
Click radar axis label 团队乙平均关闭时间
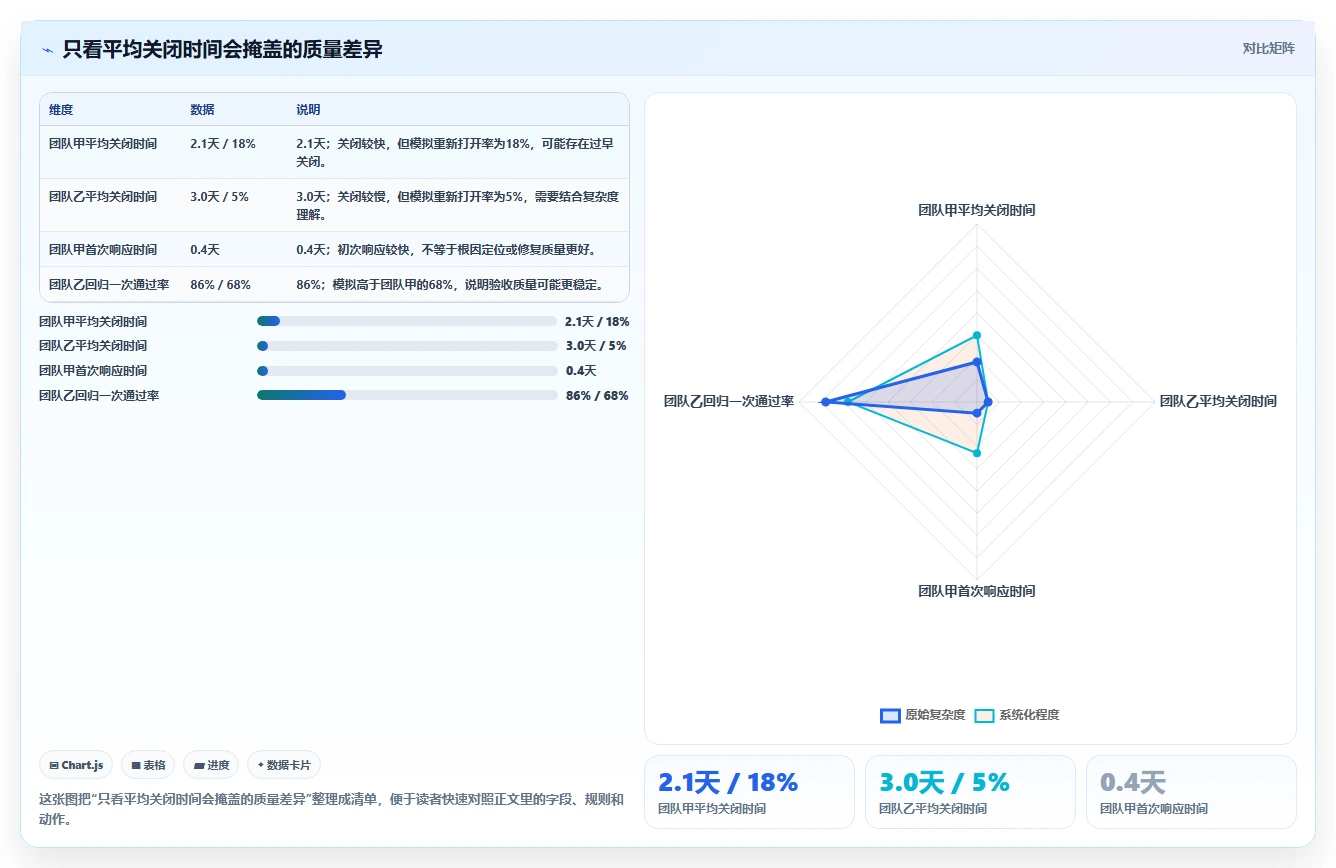point(1218,401)
